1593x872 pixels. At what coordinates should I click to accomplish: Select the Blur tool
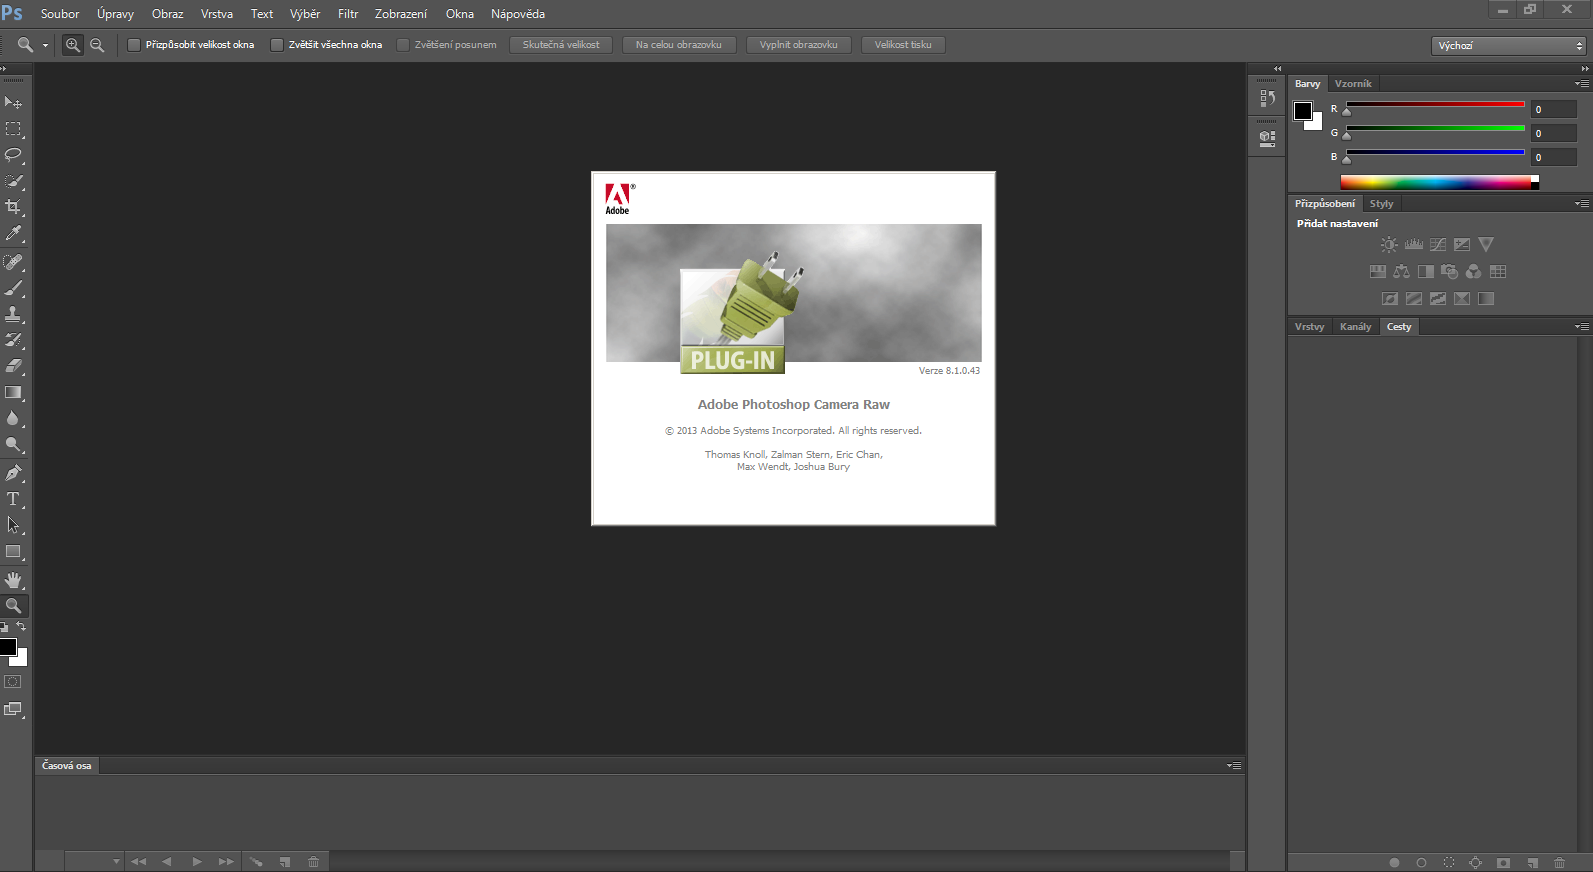(13, 419)
